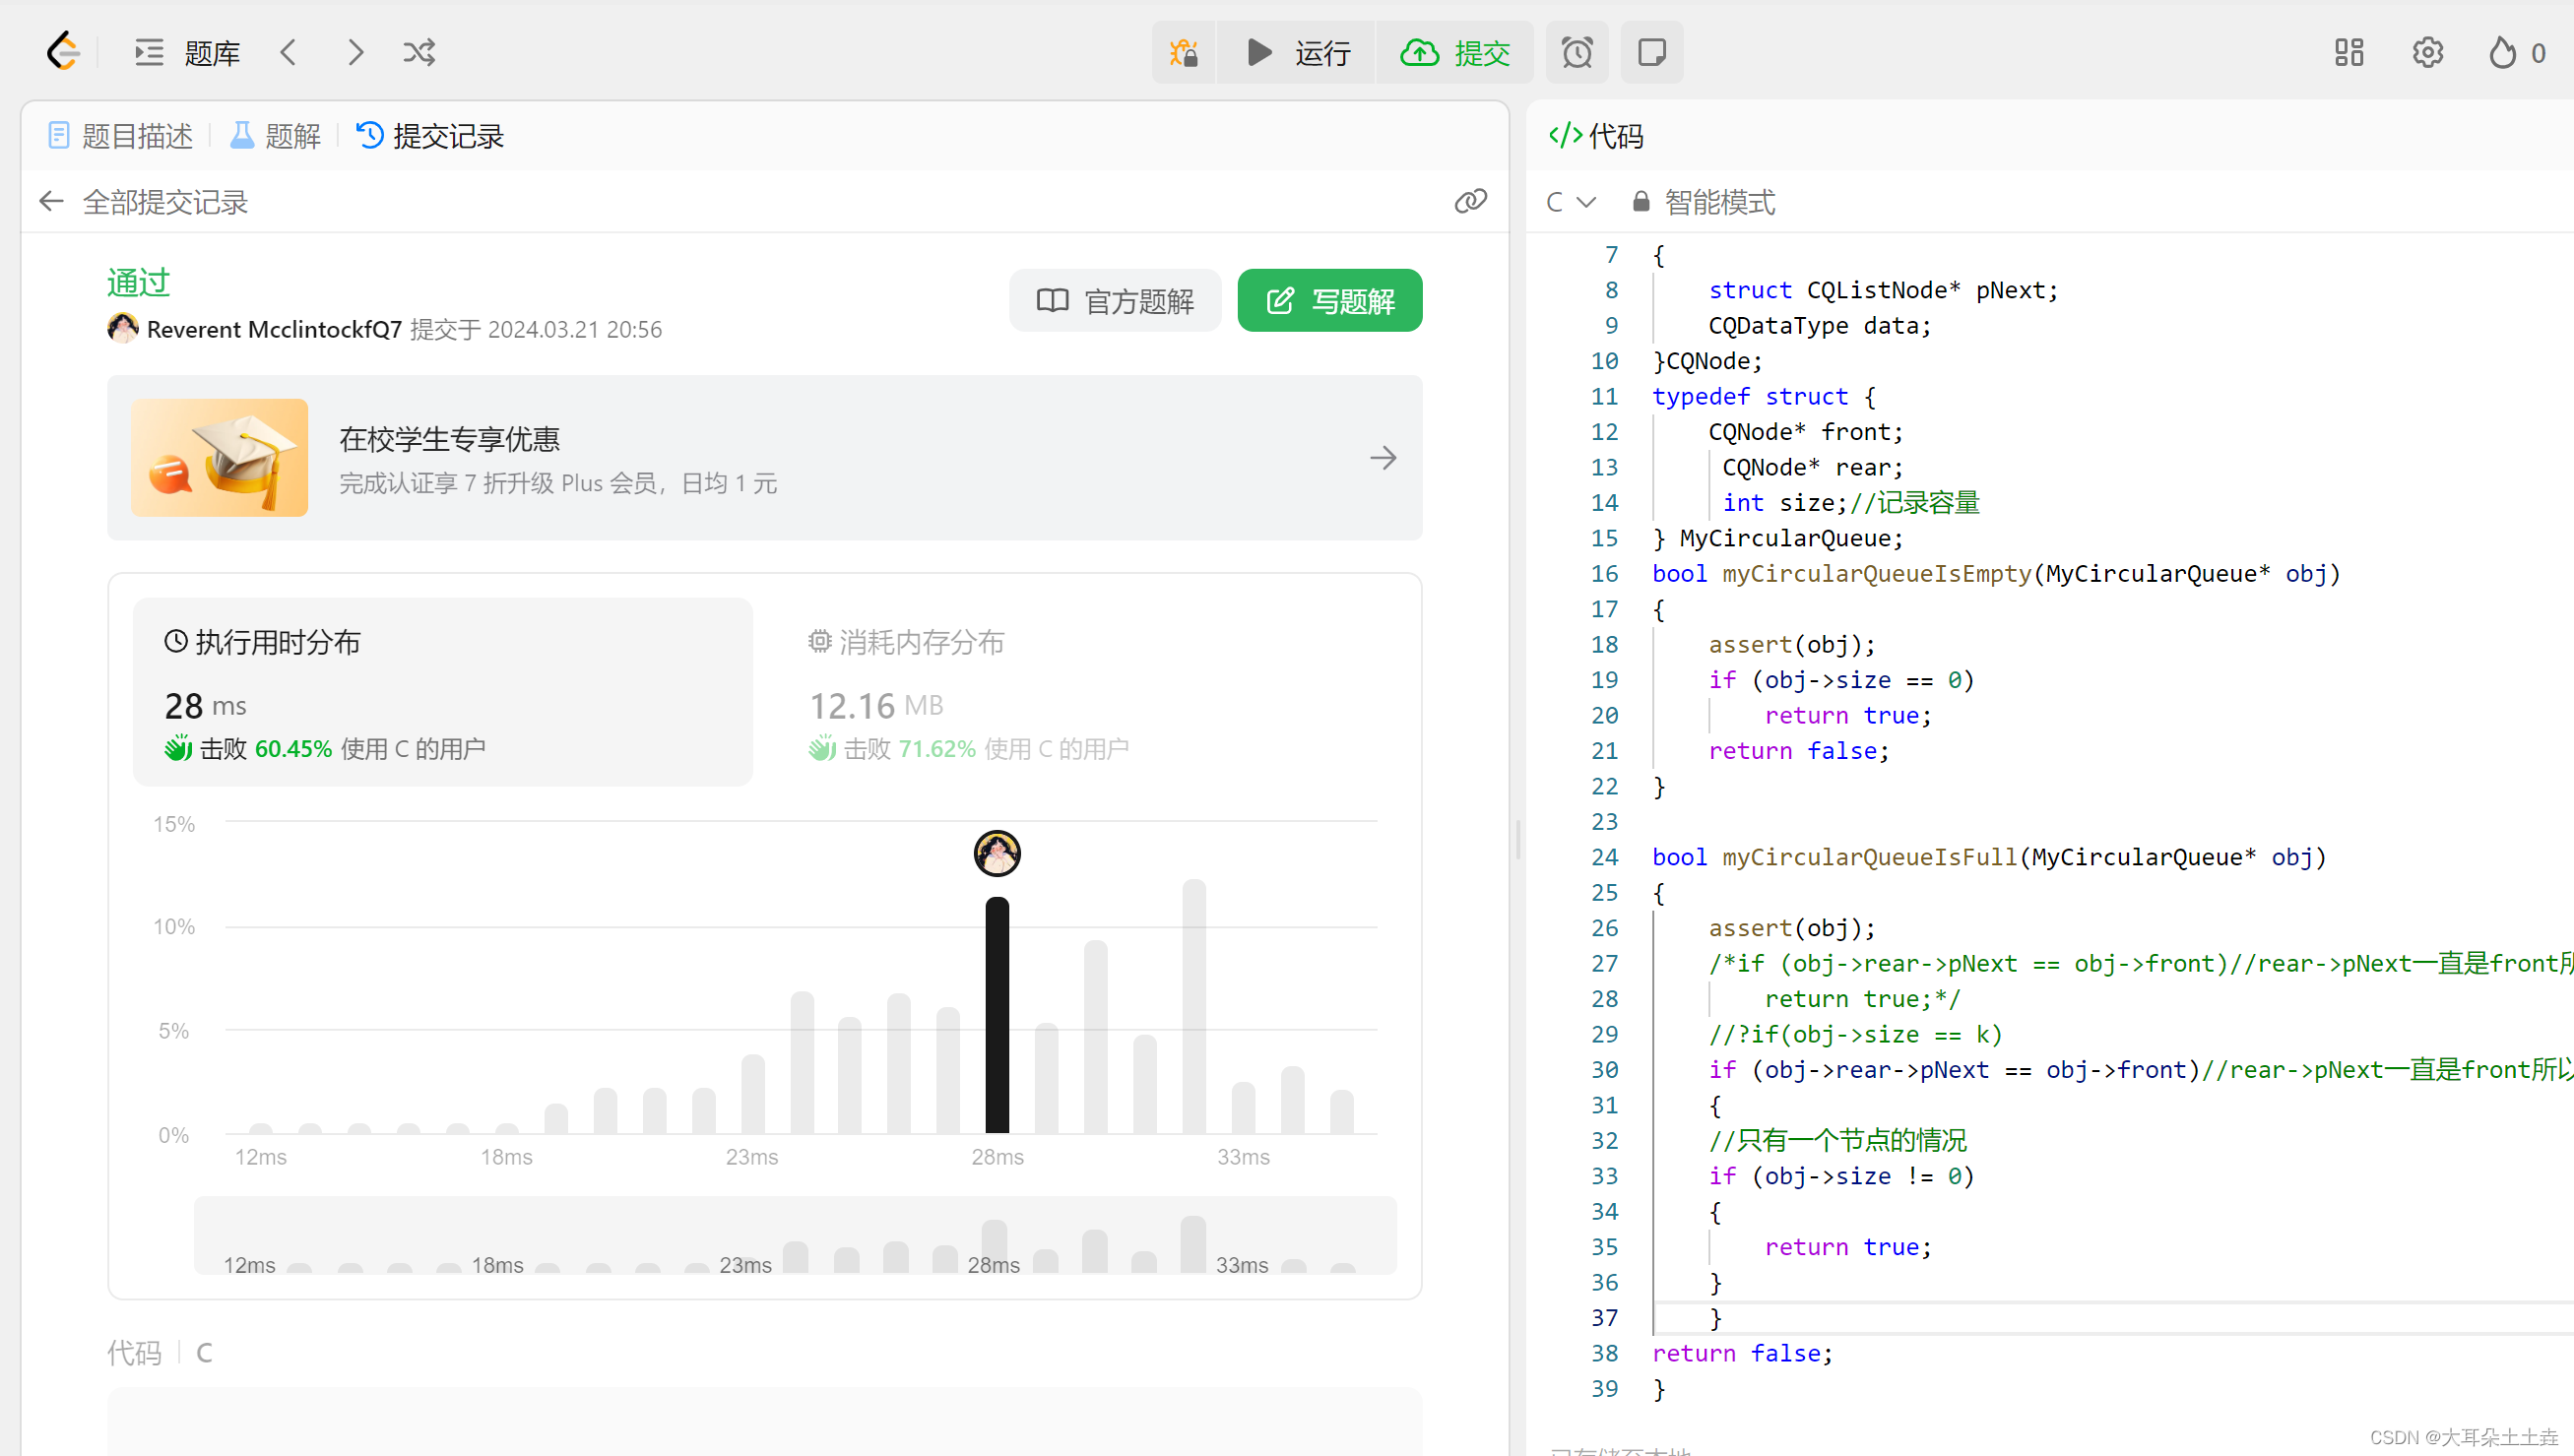Open 在校学生专享优惠 promotion banner
2574x1456 pixels.
point(764,457)
